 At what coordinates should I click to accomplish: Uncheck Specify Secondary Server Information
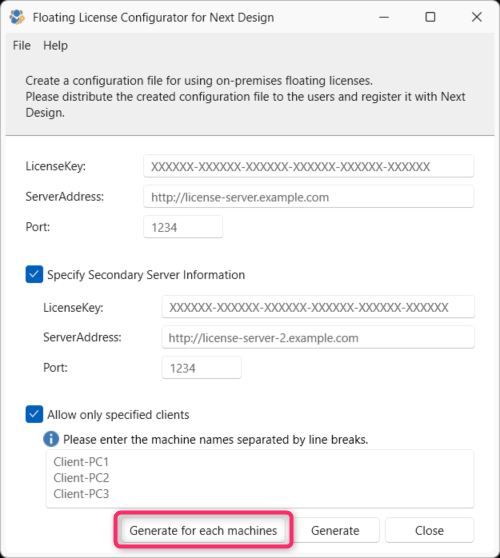click(x=34, y=274)
